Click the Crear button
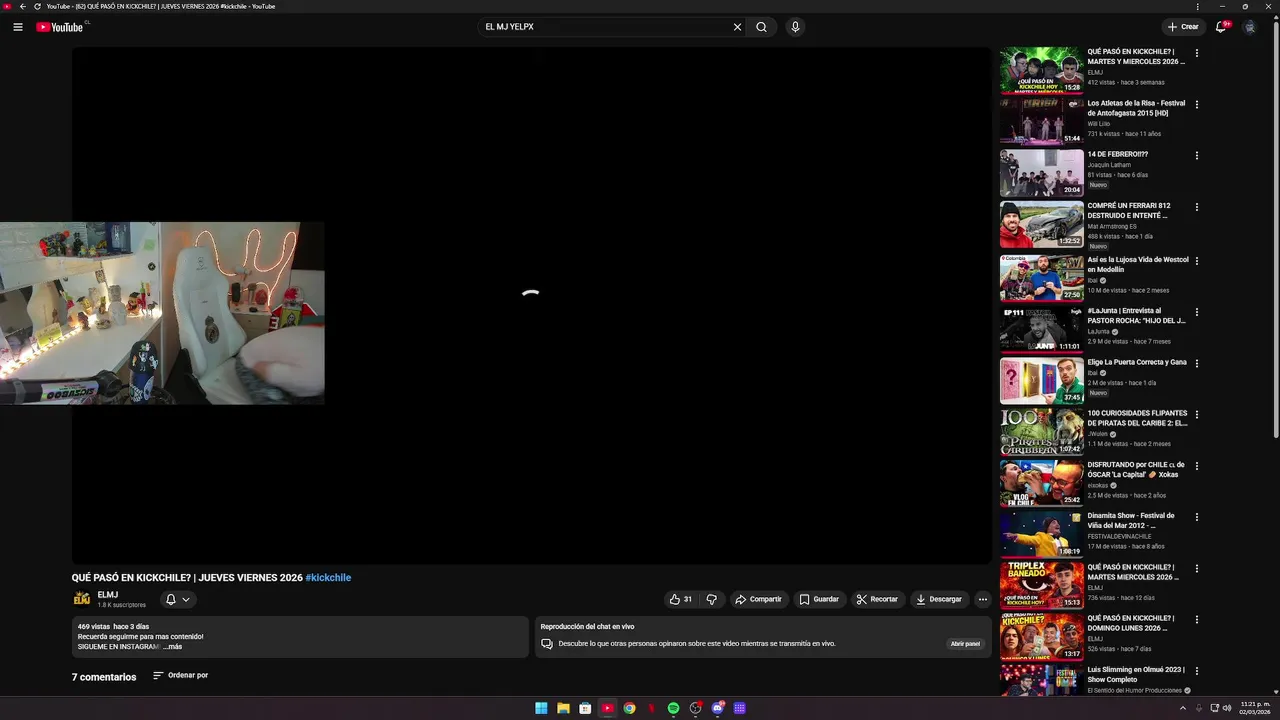This screenshot has height=720, width=1280. coord(1183,27)
